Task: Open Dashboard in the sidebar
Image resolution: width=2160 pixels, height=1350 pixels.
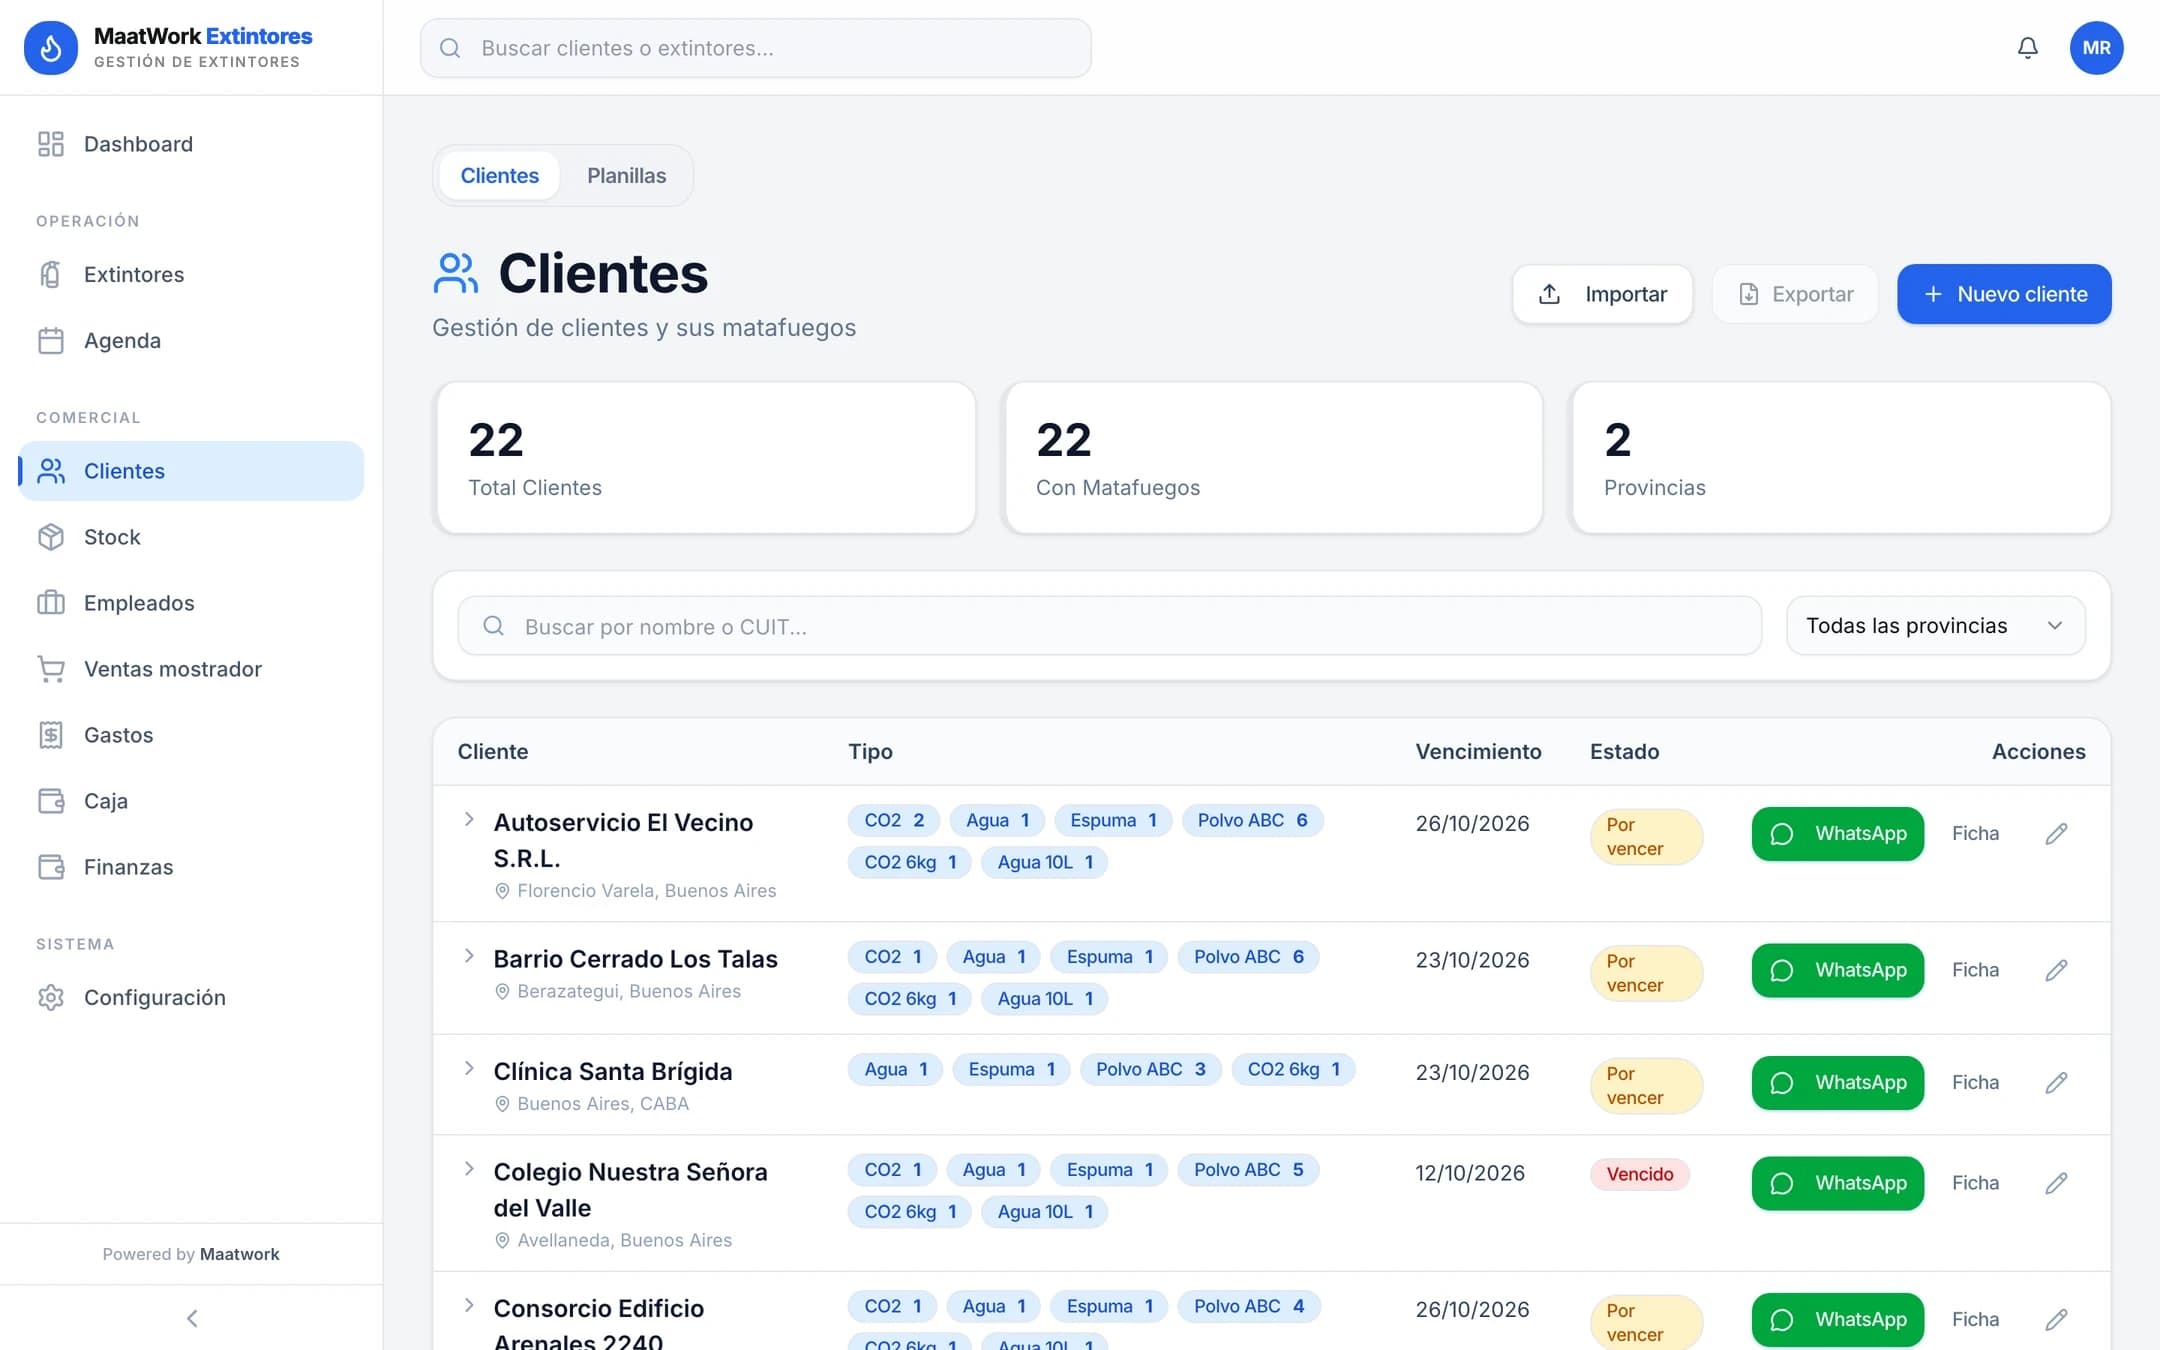Action: pos(191,144)
